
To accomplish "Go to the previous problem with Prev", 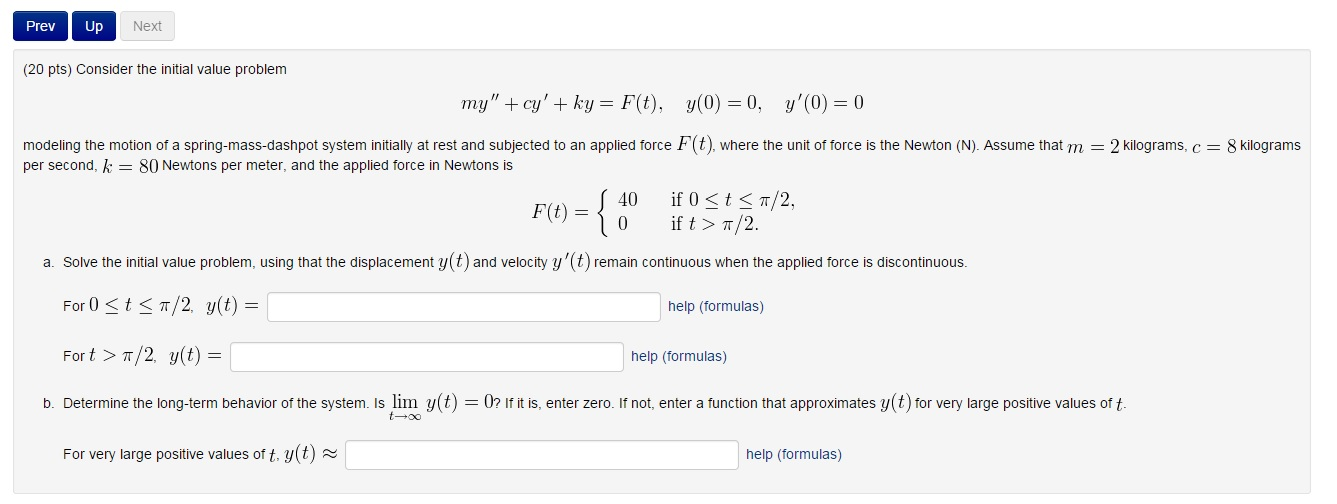I will click(x=41, y=26).
